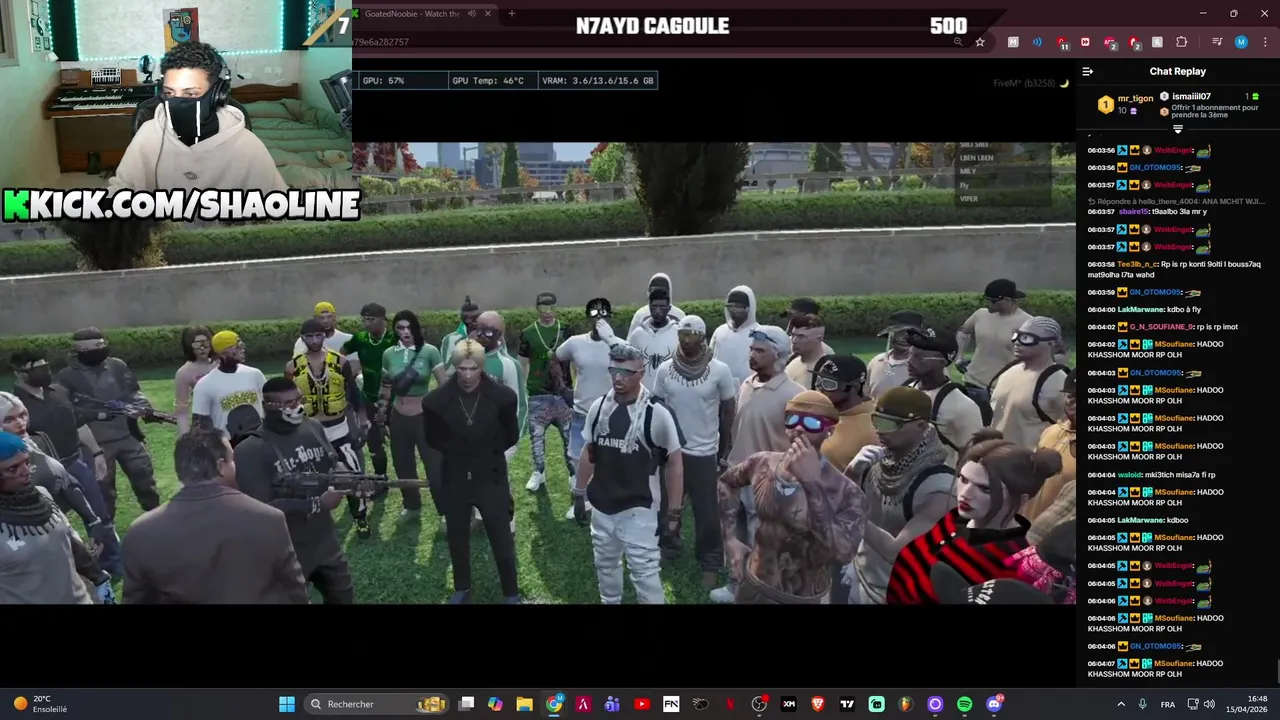Click the microphone tray icon

(1143, 704)
